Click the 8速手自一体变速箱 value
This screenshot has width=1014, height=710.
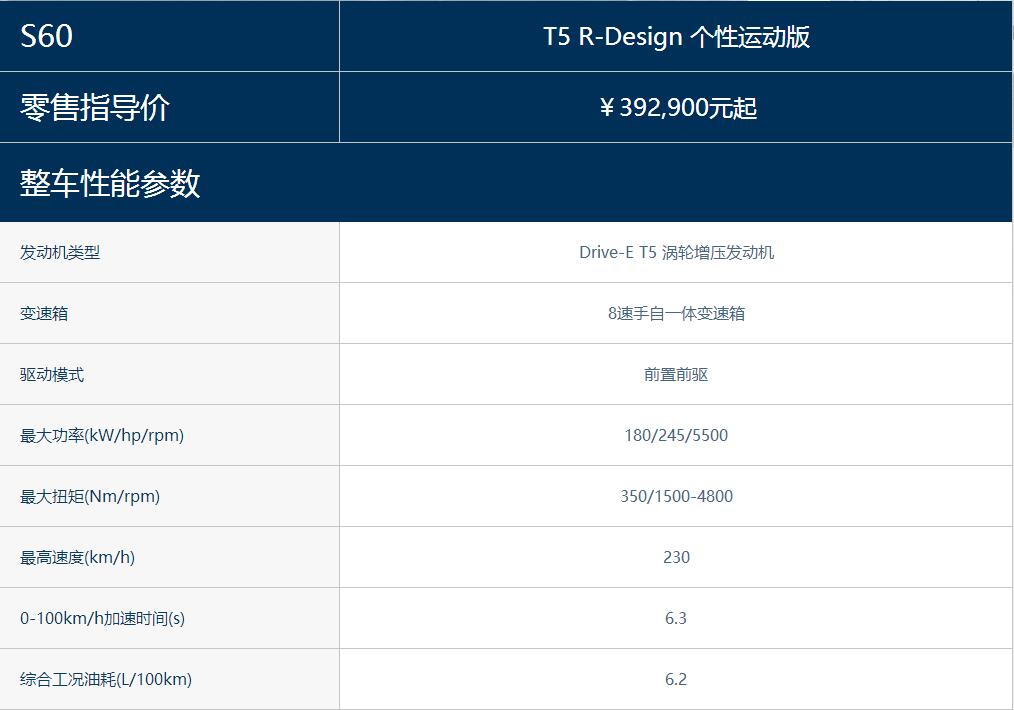click(676, 314)
